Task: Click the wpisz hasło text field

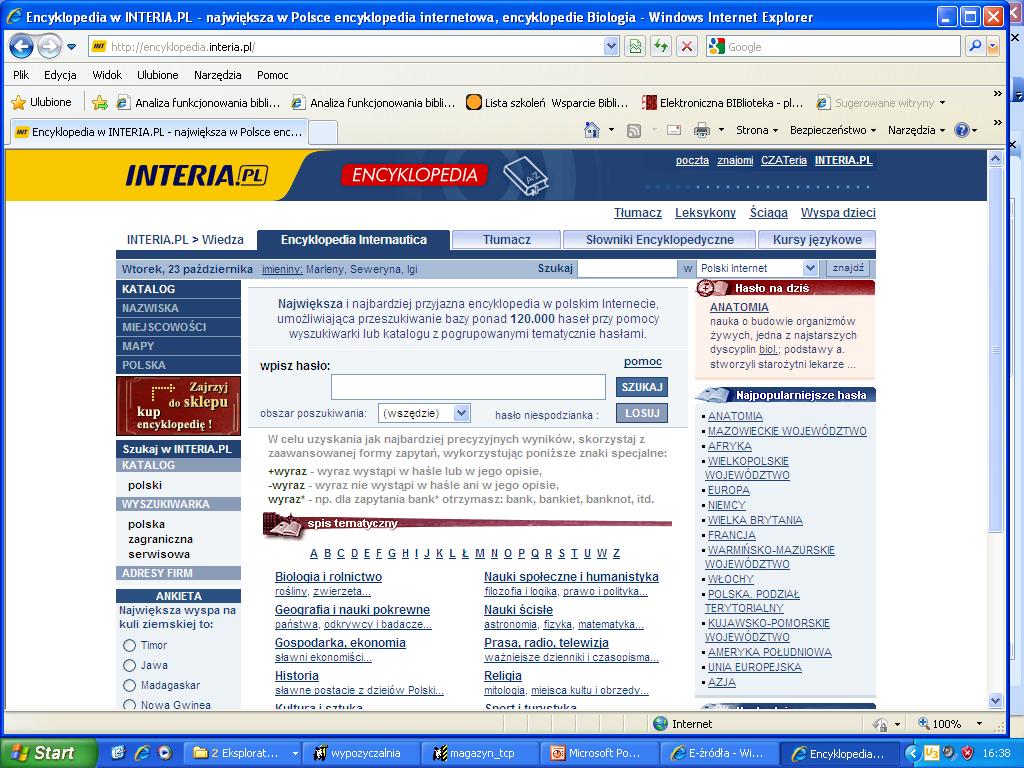Action: coord(468,387)
